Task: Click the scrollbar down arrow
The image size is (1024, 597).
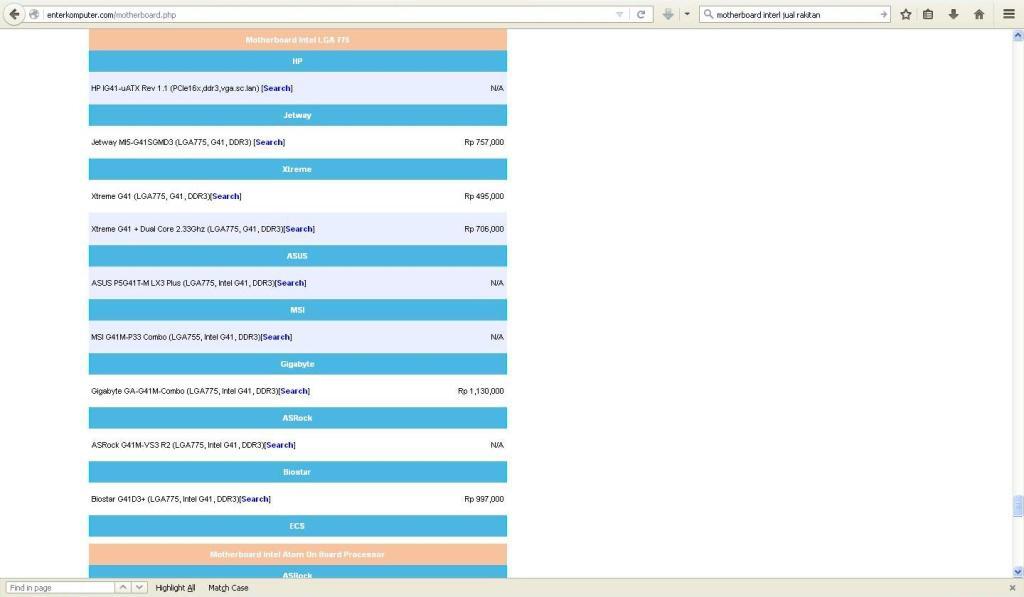Action: pos(1017,572)
